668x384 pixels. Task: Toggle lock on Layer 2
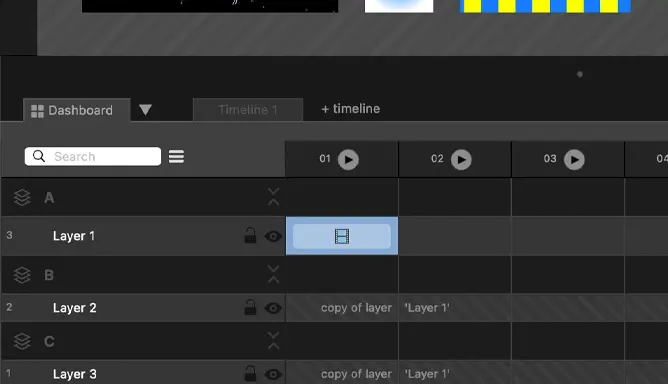(x=250, y=307)
